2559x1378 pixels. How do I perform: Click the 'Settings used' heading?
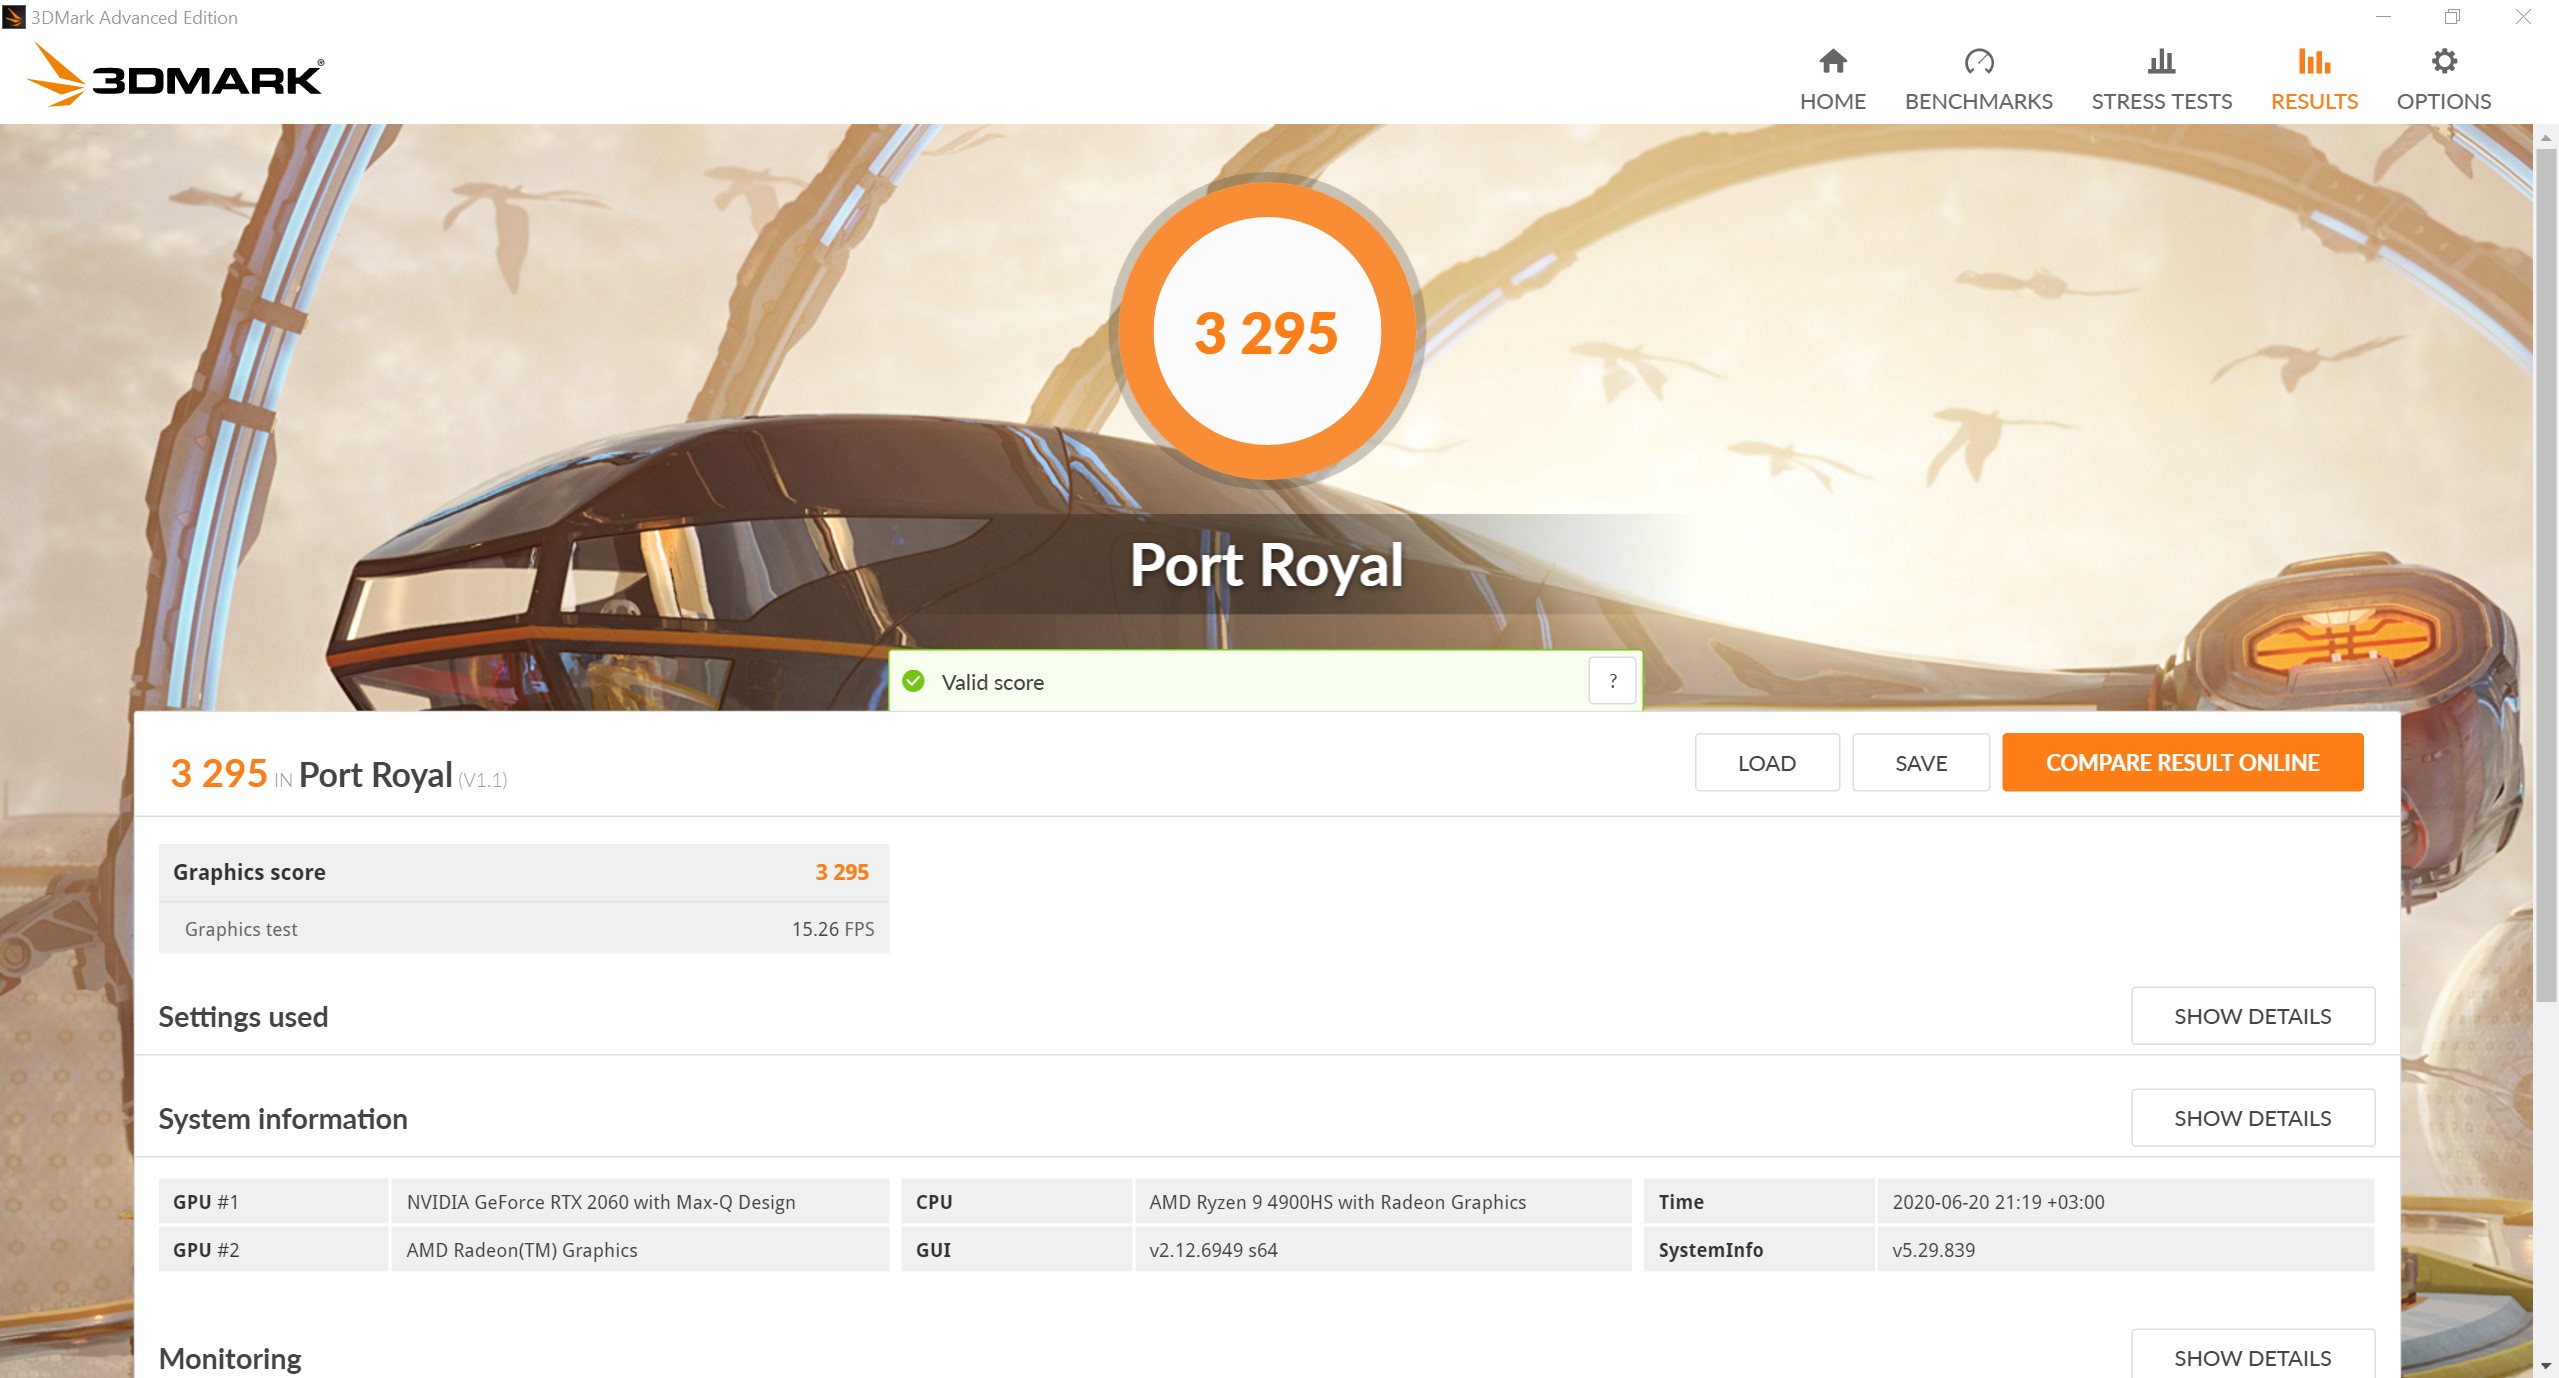tap(243, 1017)
